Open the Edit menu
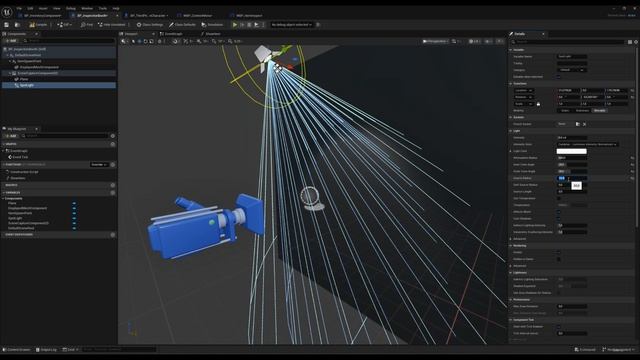The width and height of the screenshot is (640, 360). (30, 8)
